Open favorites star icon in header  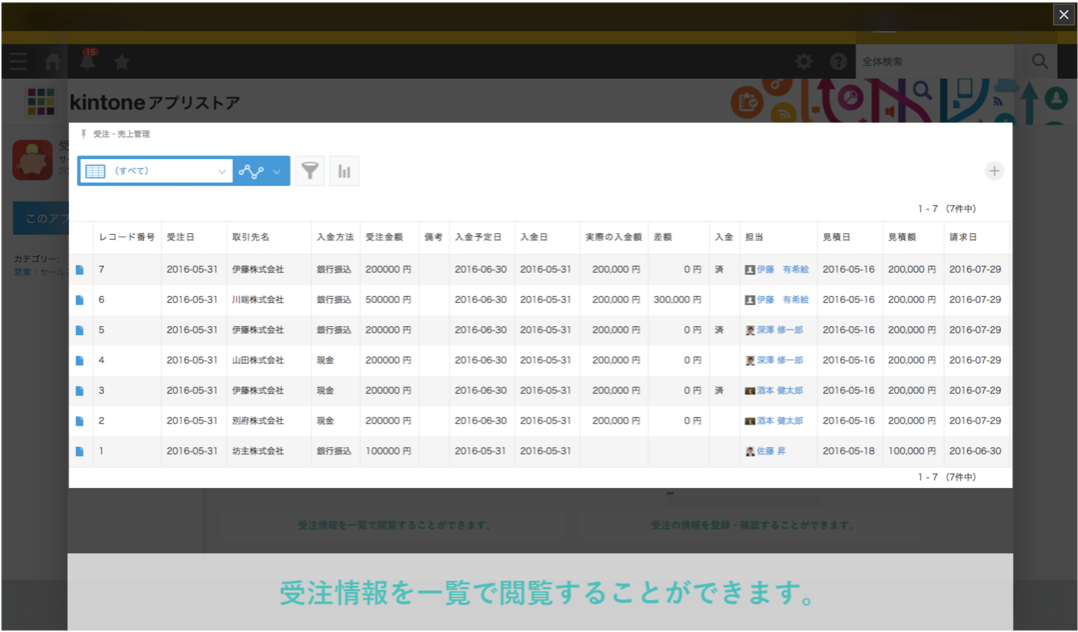(122, 63)
